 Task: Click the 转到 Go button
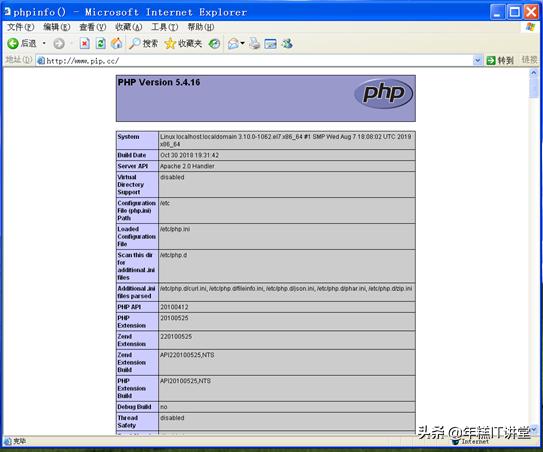(500, 61)
